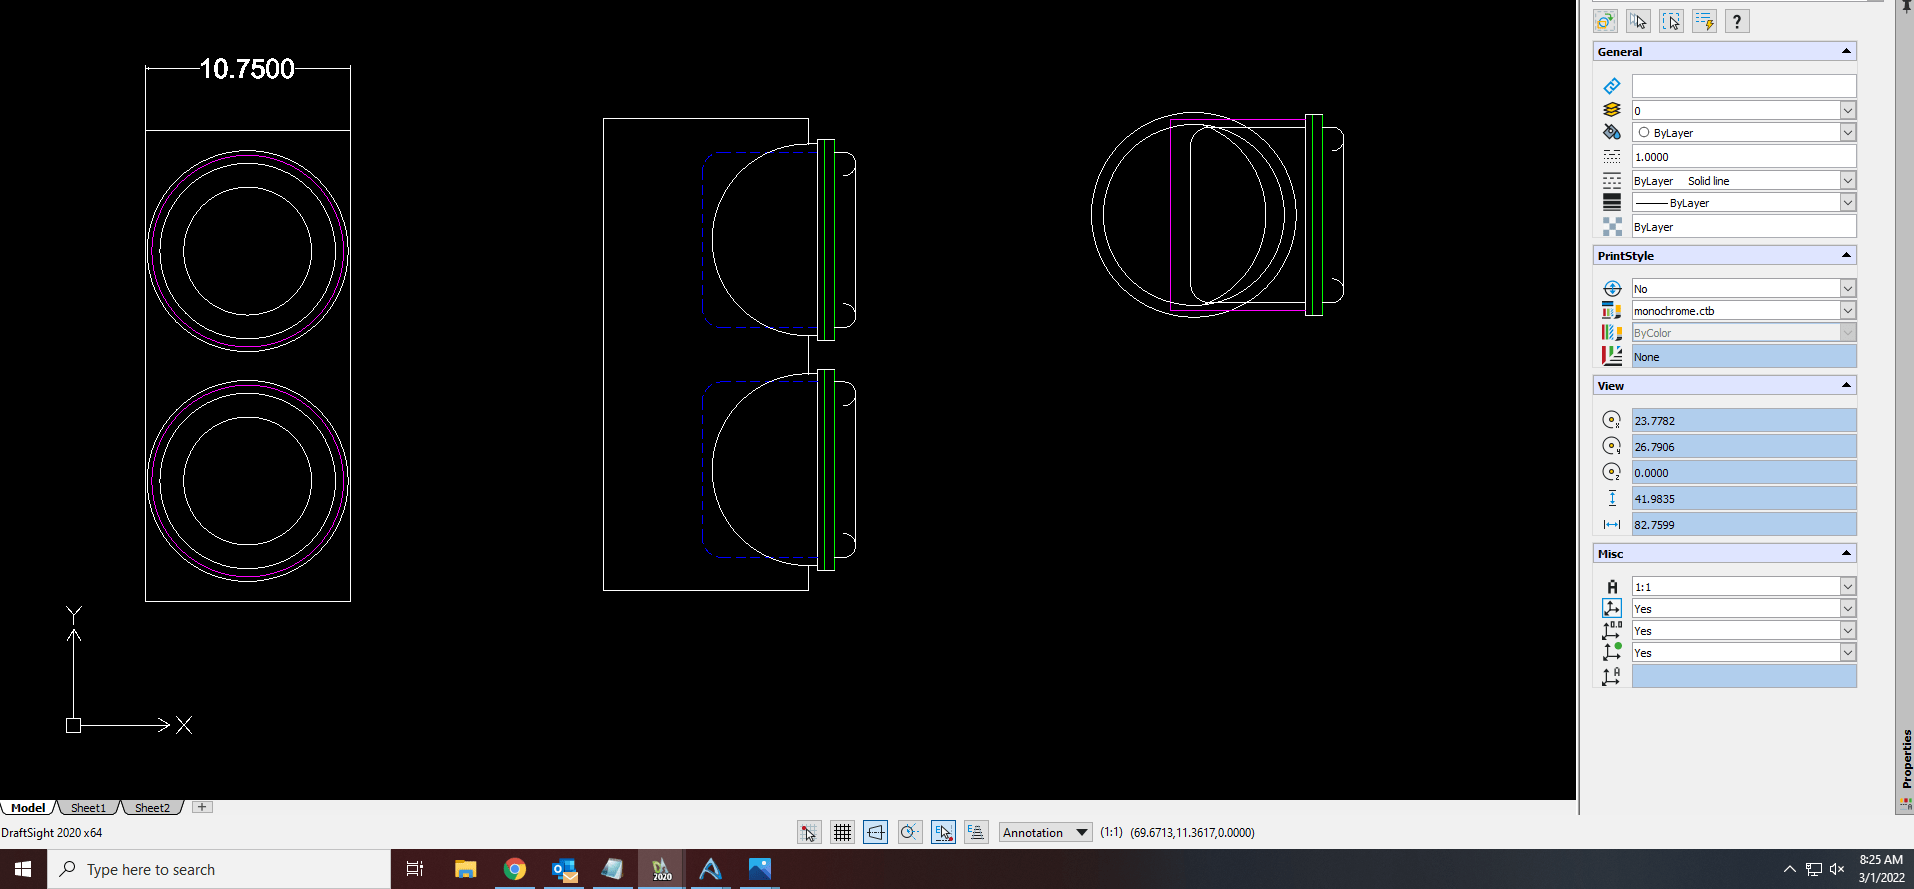The image size is (1914, 889).
Task: Click the view height icon beside 41.9835
Action: (1611, 499)
